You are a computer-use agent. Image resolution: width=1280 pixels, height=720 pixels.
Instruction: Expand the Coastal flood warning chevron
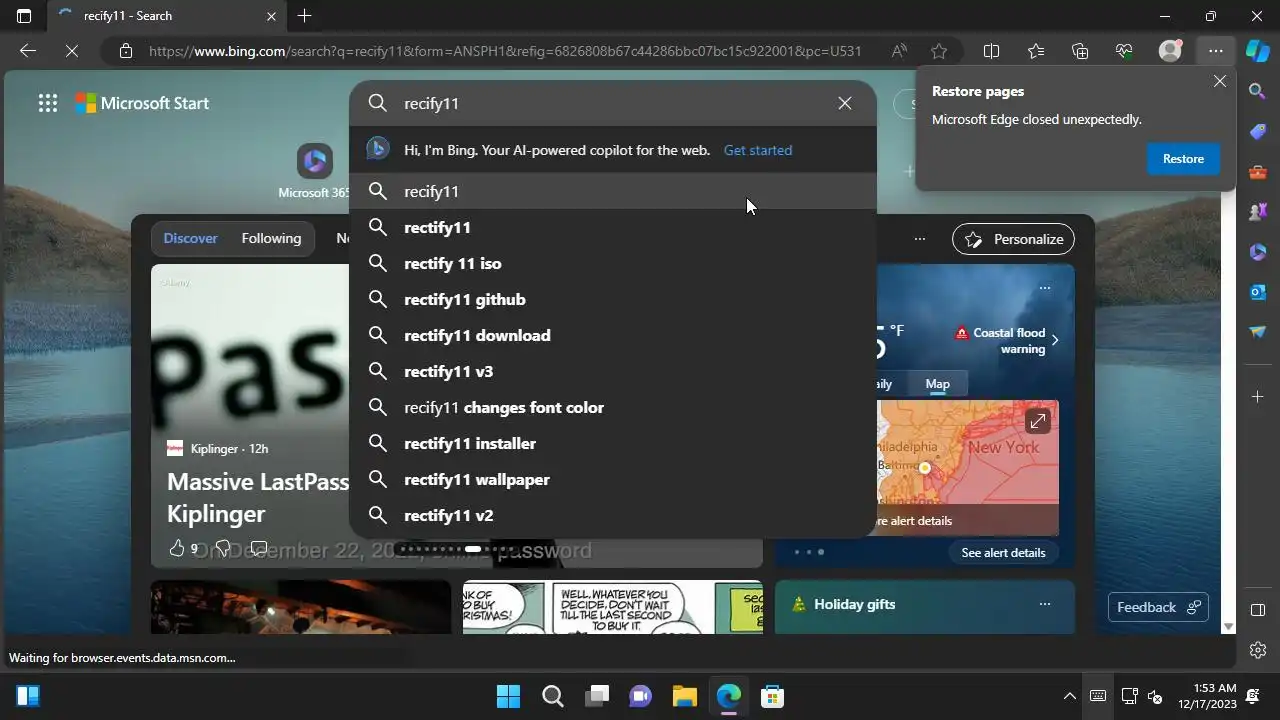click(x=1055, y=340)
